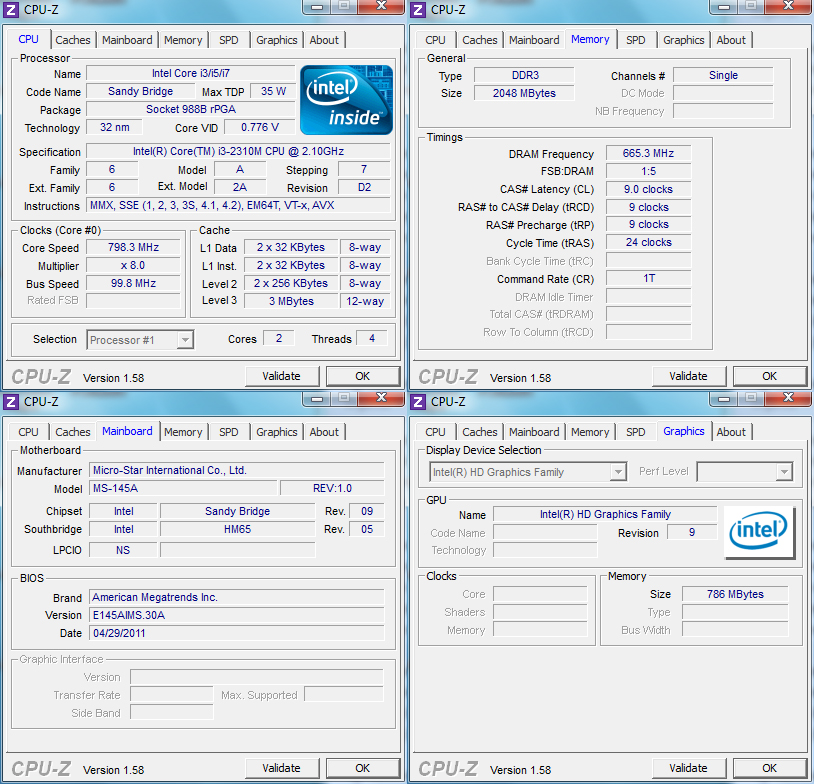Close the CPU window with its X button
This screenshot has width=814, height=784.
pos(381,6)
